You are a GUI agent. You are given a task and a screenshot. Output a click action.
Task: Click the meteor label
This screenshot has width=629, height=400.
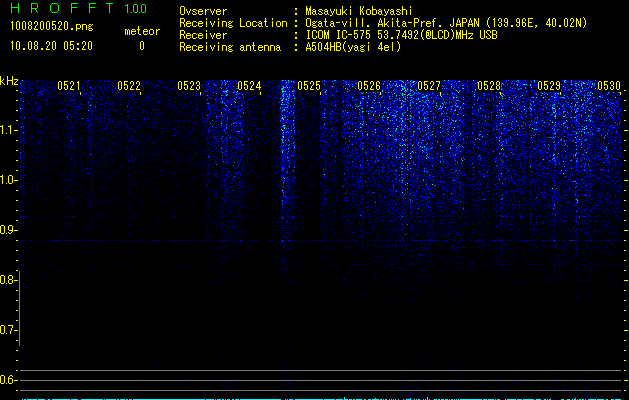tap(142, 31)
